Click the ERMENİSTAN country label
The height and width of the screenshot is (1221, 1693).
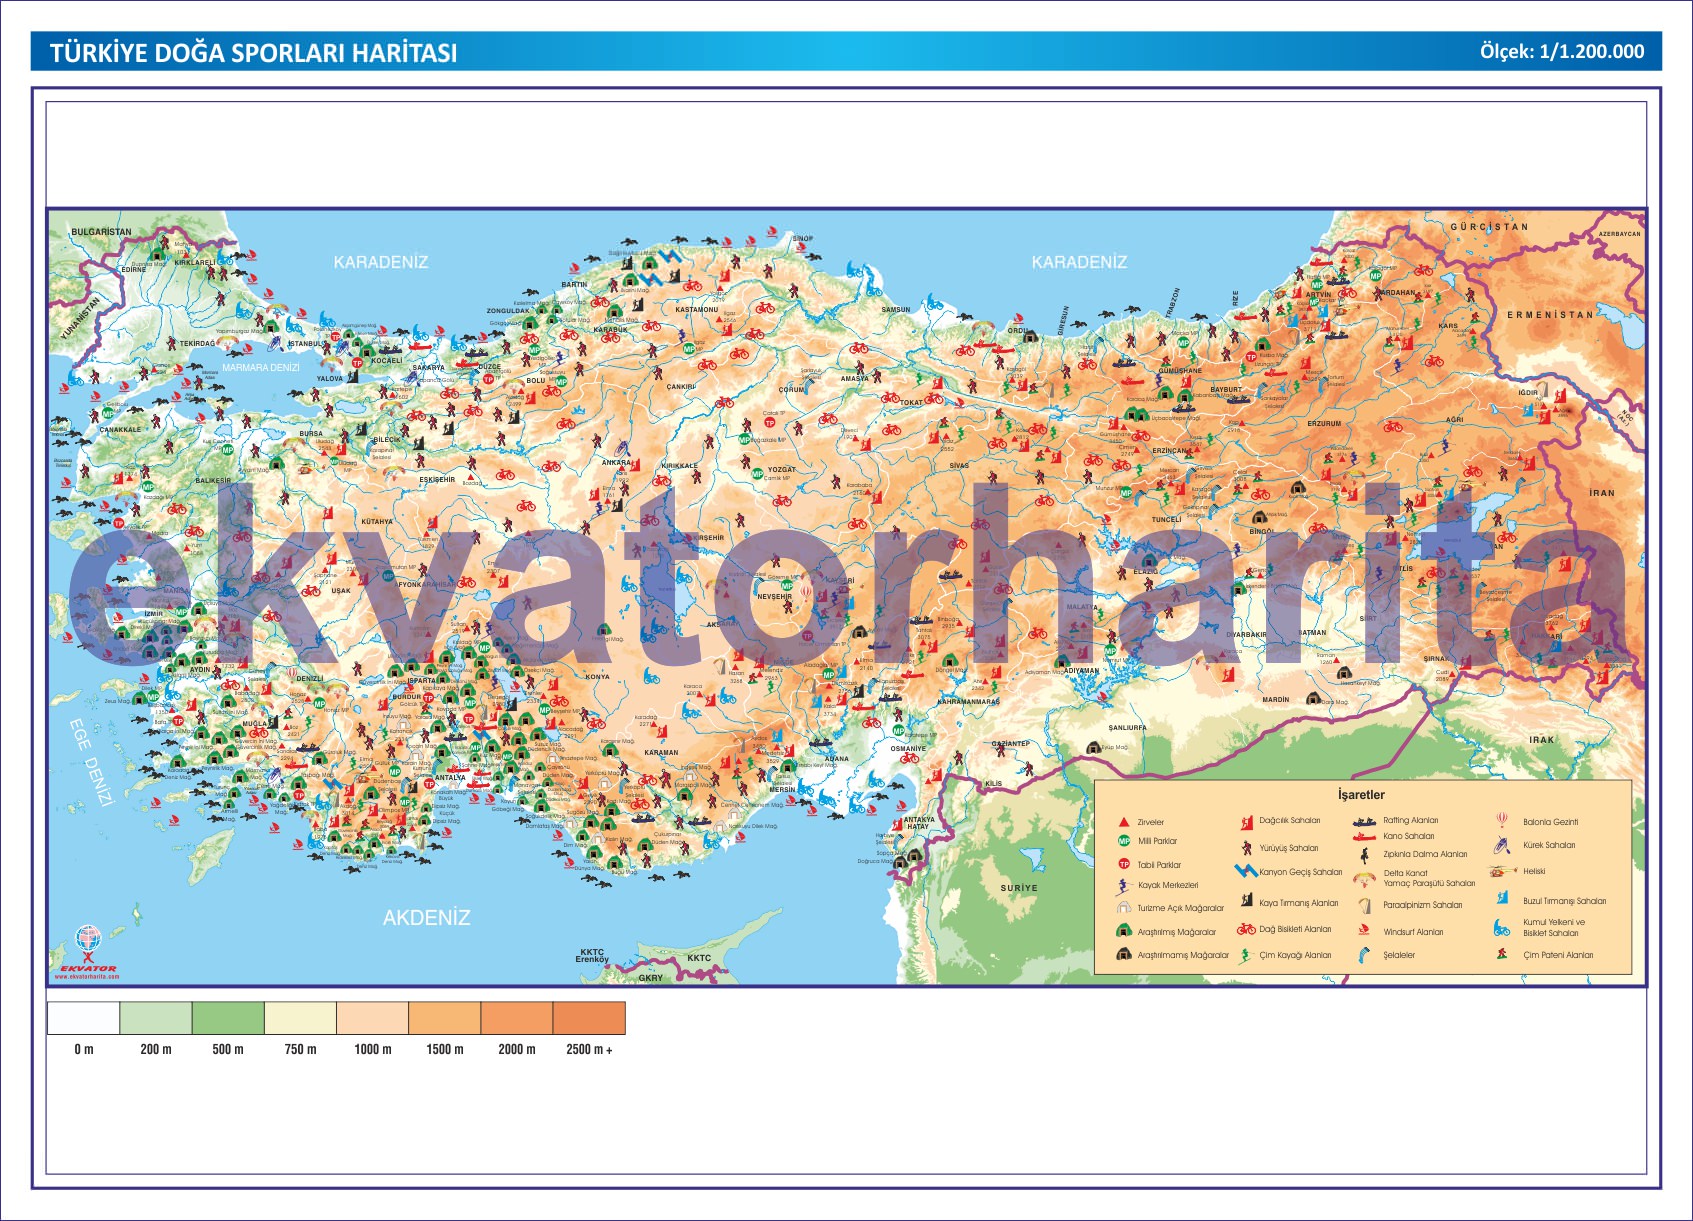(x=1550, y=315)
